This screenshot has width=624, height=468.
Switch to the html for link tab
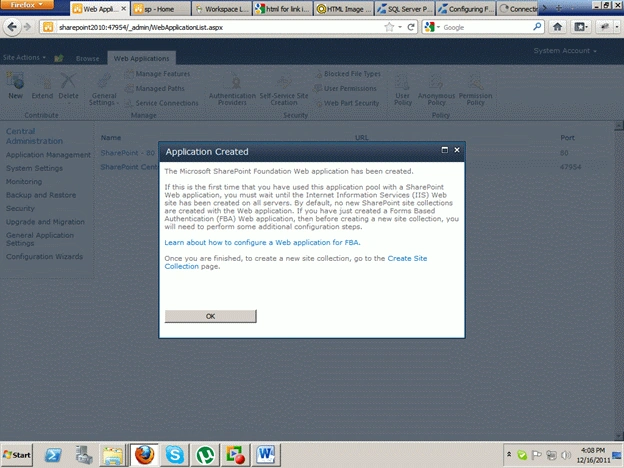click(x=282, y=9)
